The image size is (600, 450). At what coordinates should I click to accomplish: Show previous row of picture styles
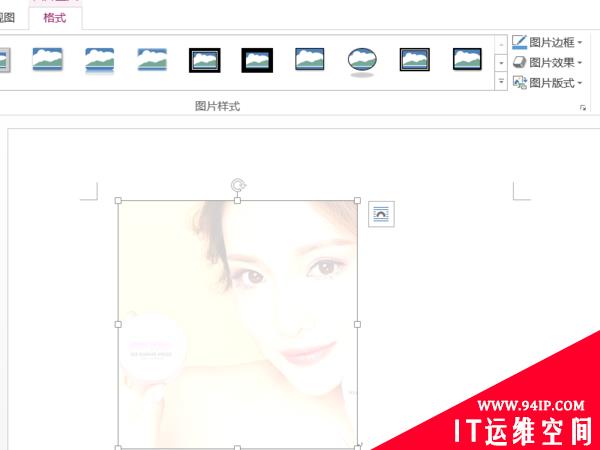pyautogui.click(x=501, y=44)
